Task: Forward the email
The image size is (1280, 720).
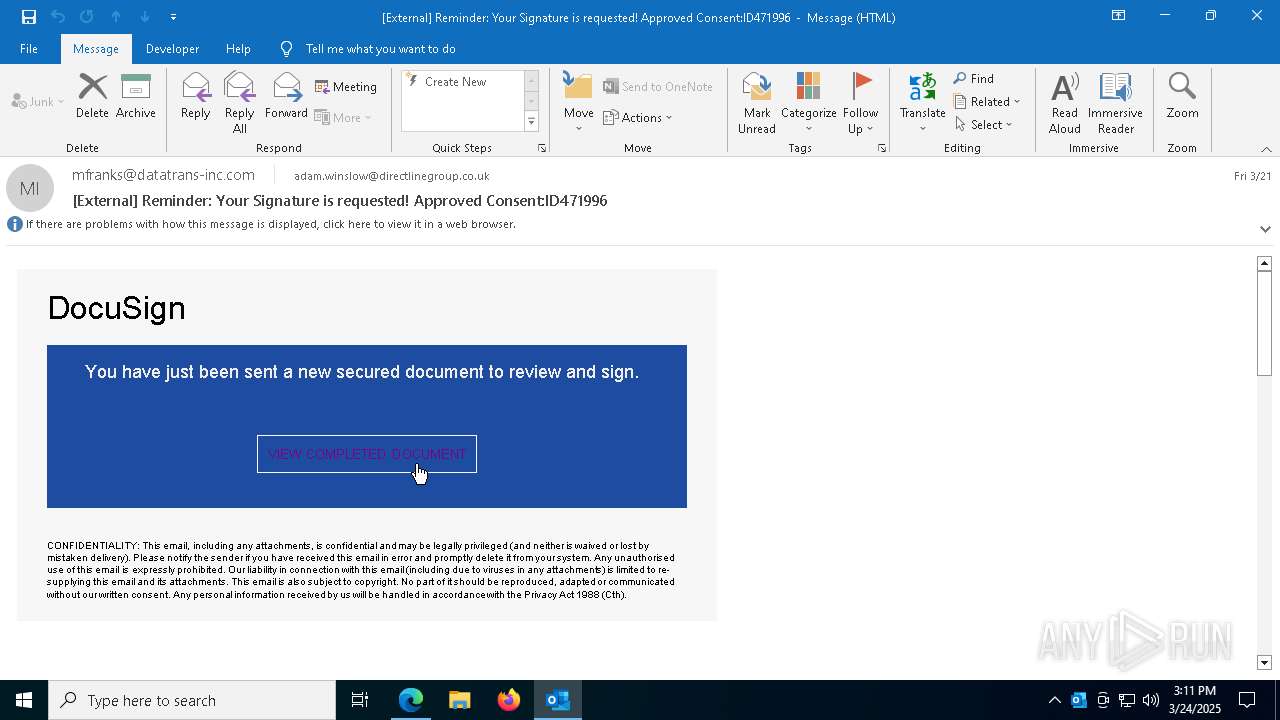Action: coord(286,96)
